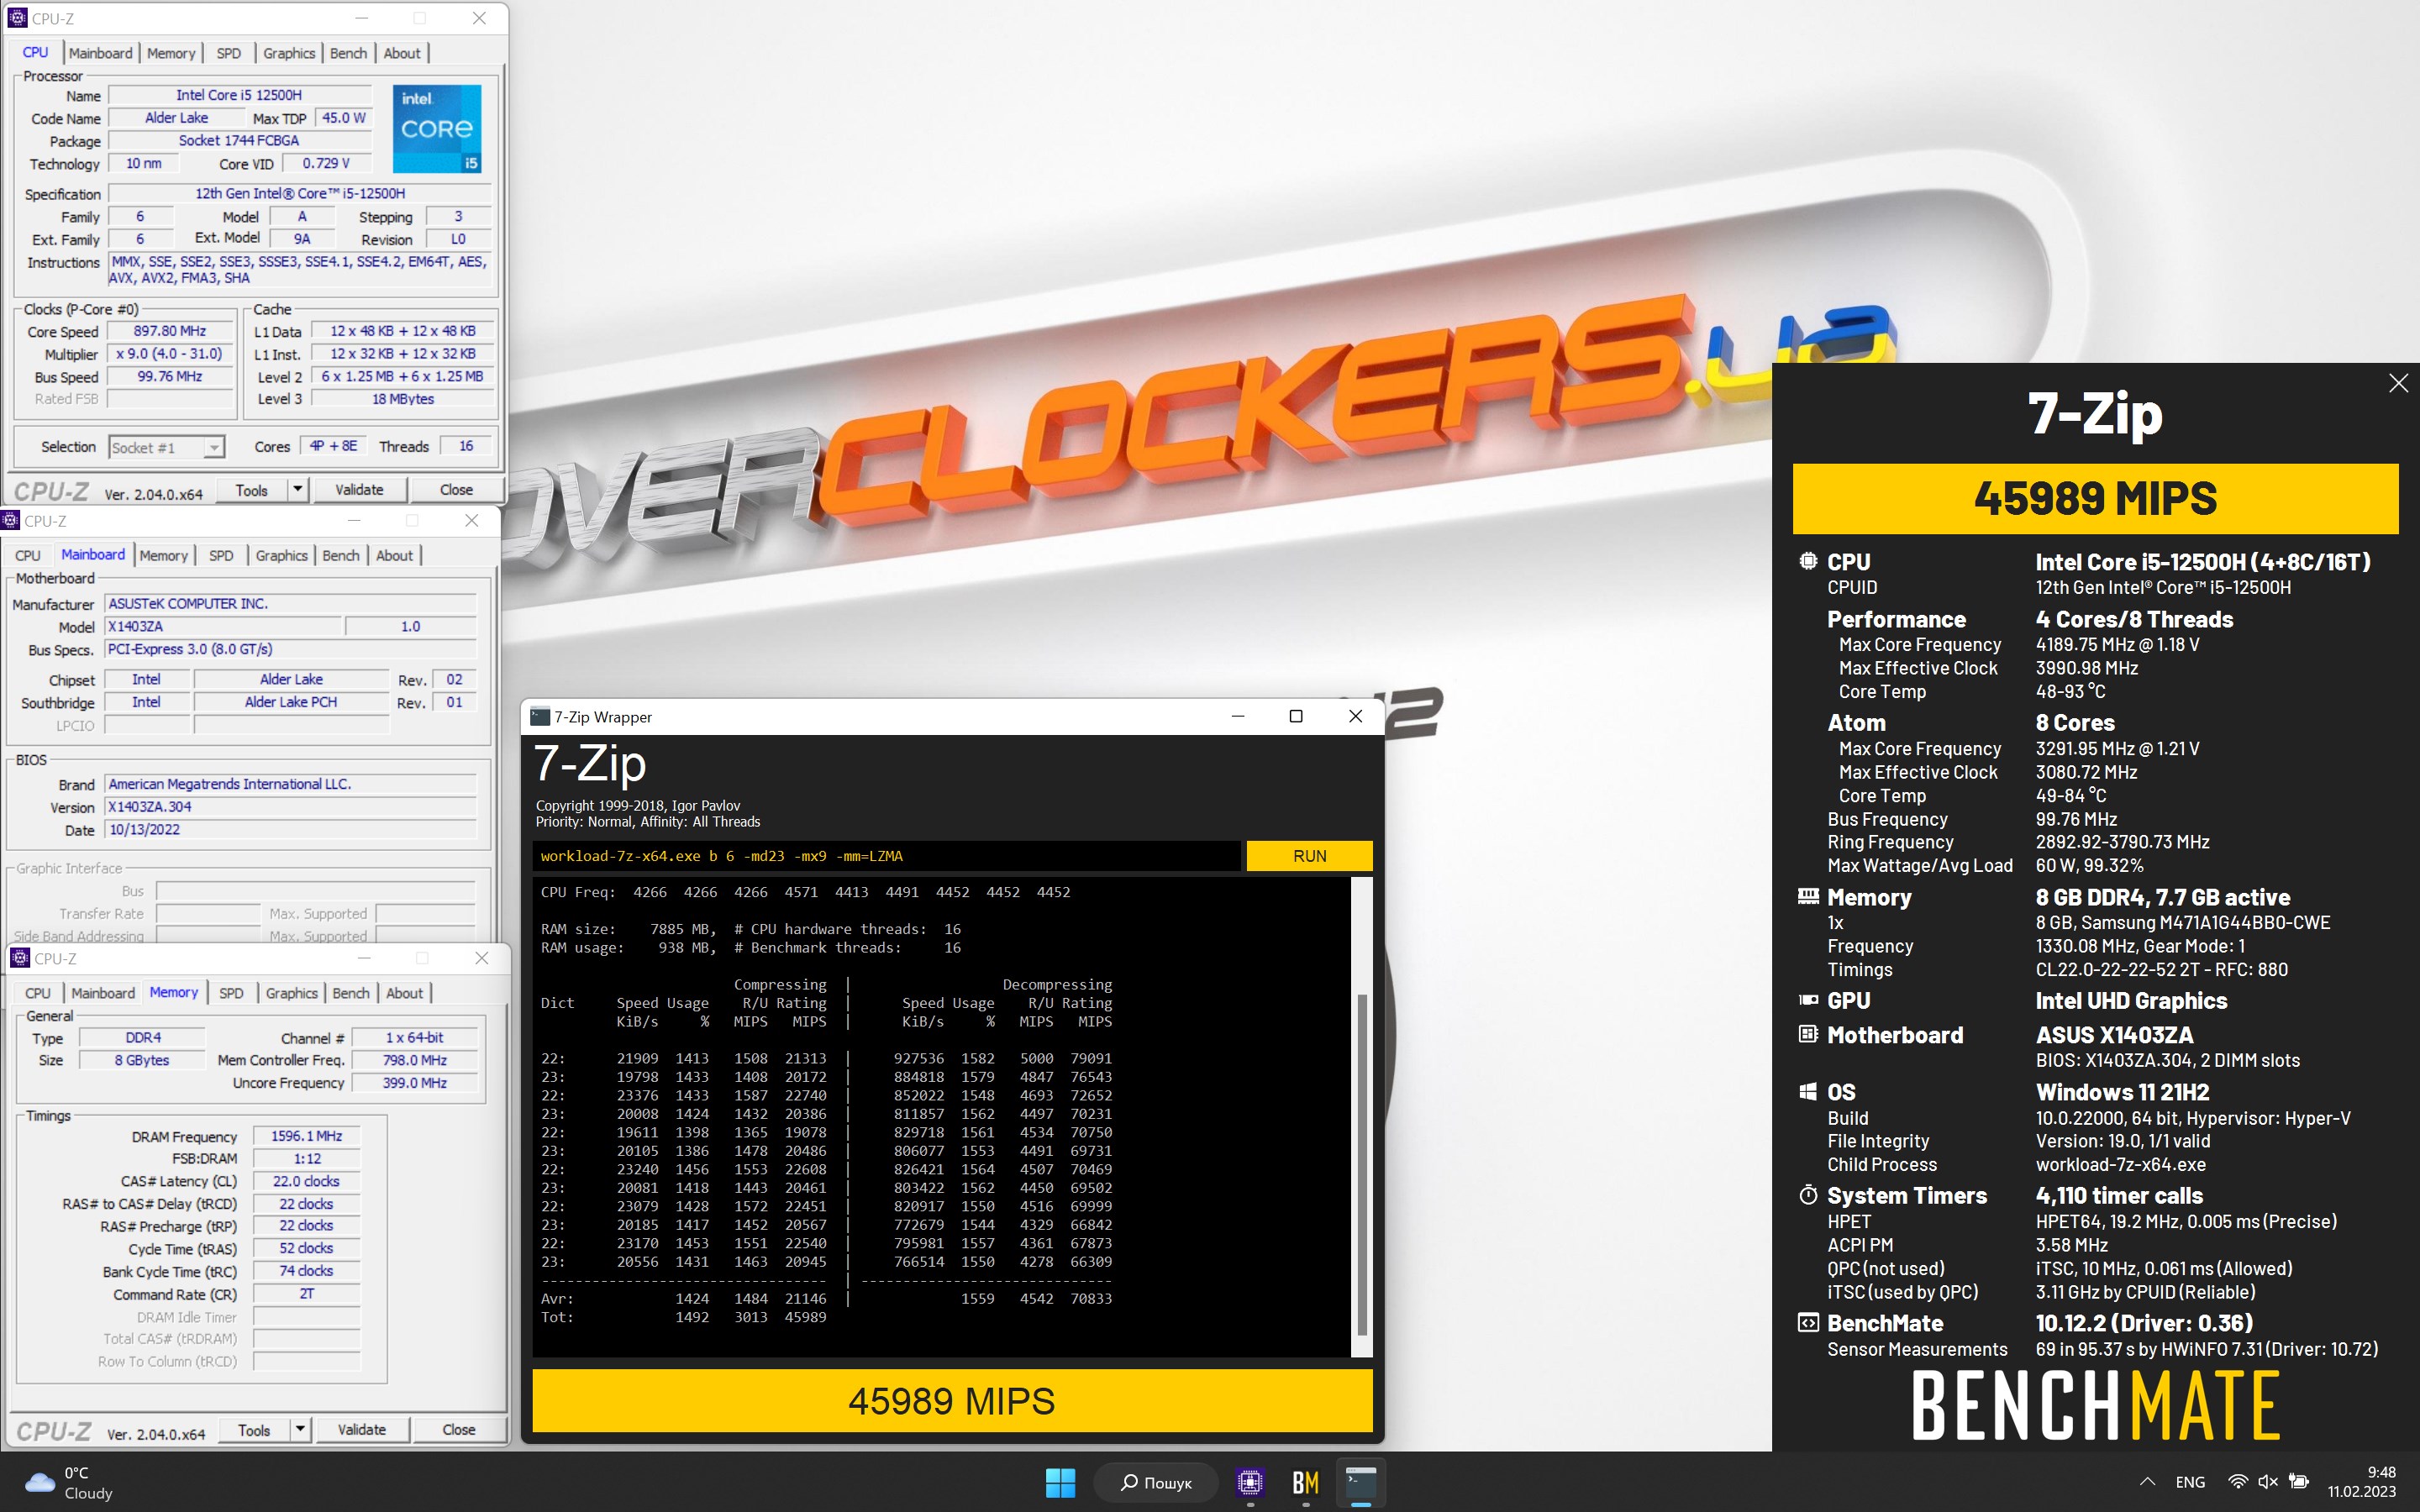Switch to Memory tab in top CPU-Z window

(x=171, y=53)
